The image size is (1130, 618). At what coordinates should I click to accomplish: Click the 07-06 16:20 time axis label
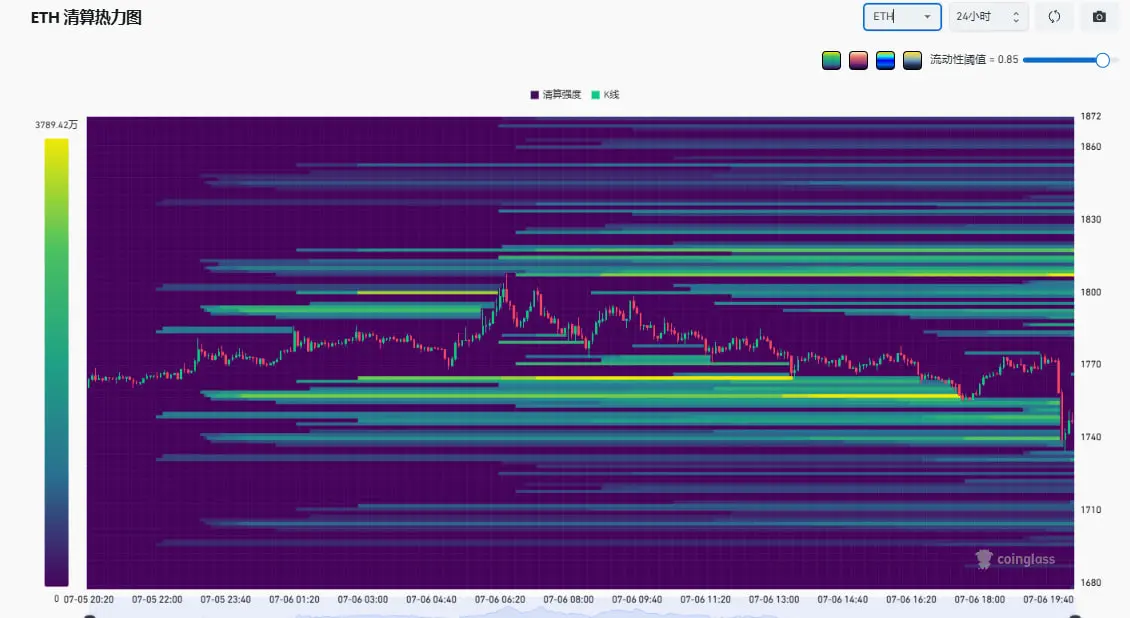pos(912,599)
